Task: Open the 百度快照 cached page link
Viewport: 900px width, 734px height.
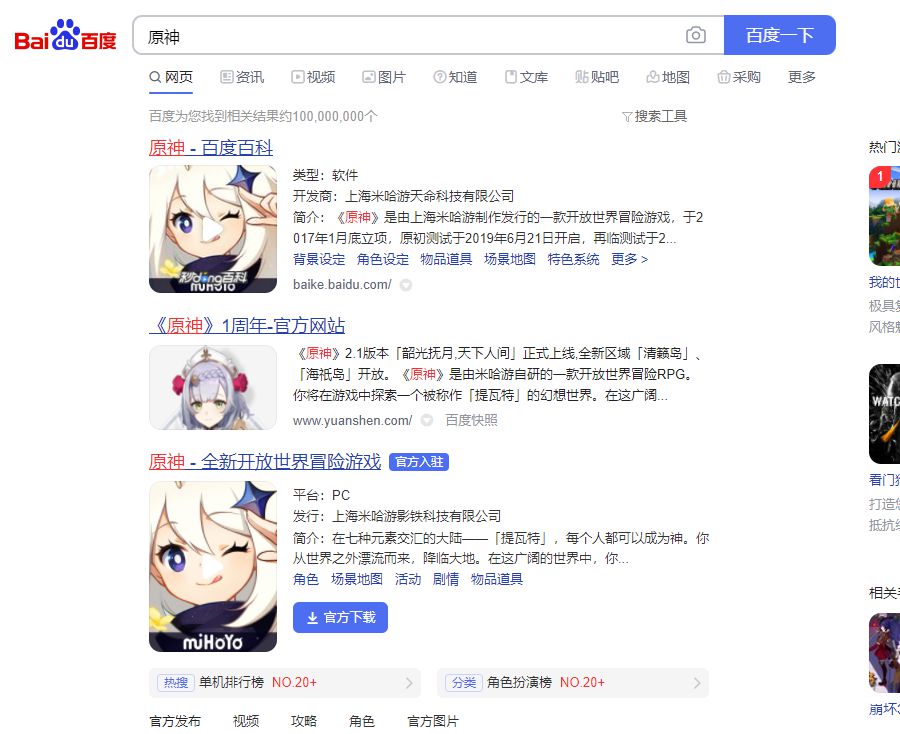Action: 471,421
